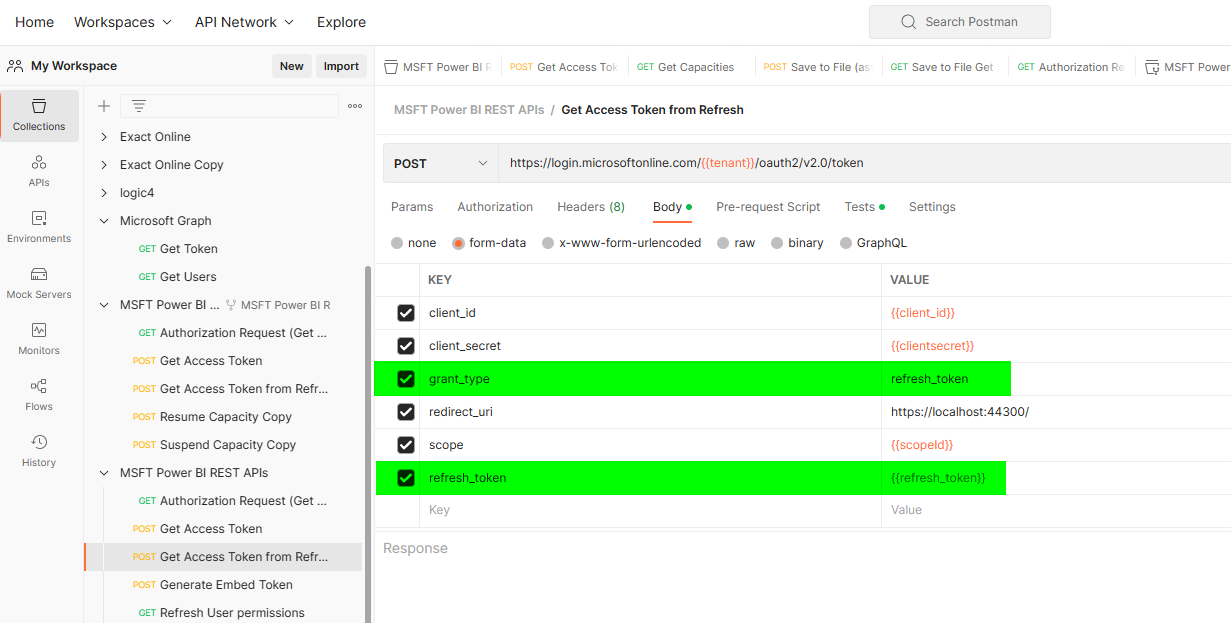Collapse the forked MSFT Power BI collection
1231x623 pixels.
pos(104,305)
